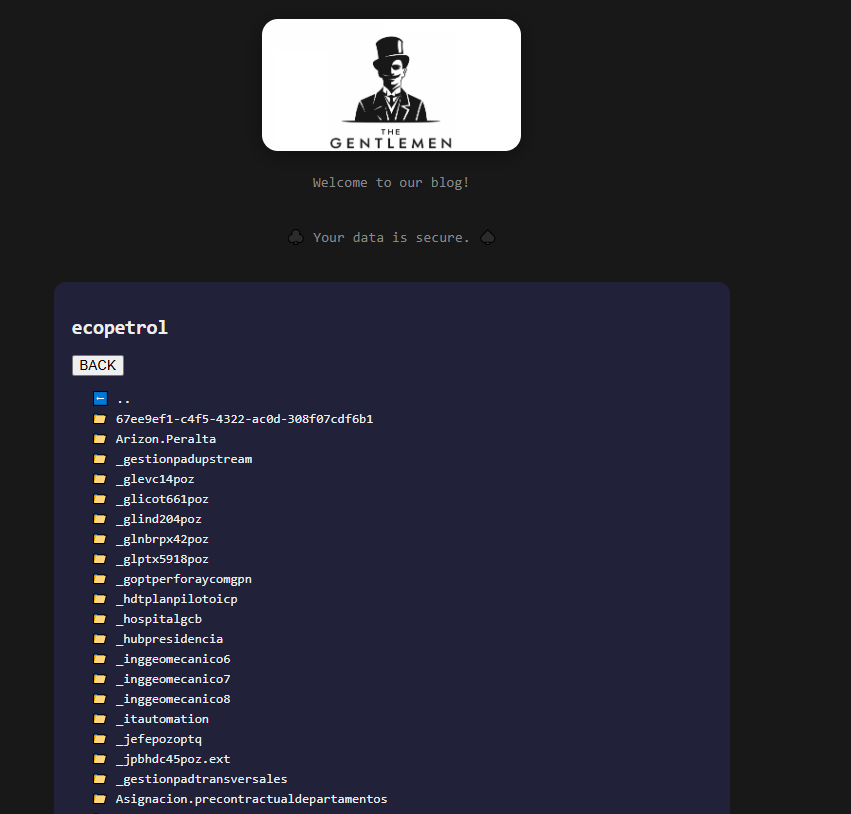This screenshot has width=851, height=814.
Task: Open the _gestionpadtransversales folder
Action: click(201, 779)
